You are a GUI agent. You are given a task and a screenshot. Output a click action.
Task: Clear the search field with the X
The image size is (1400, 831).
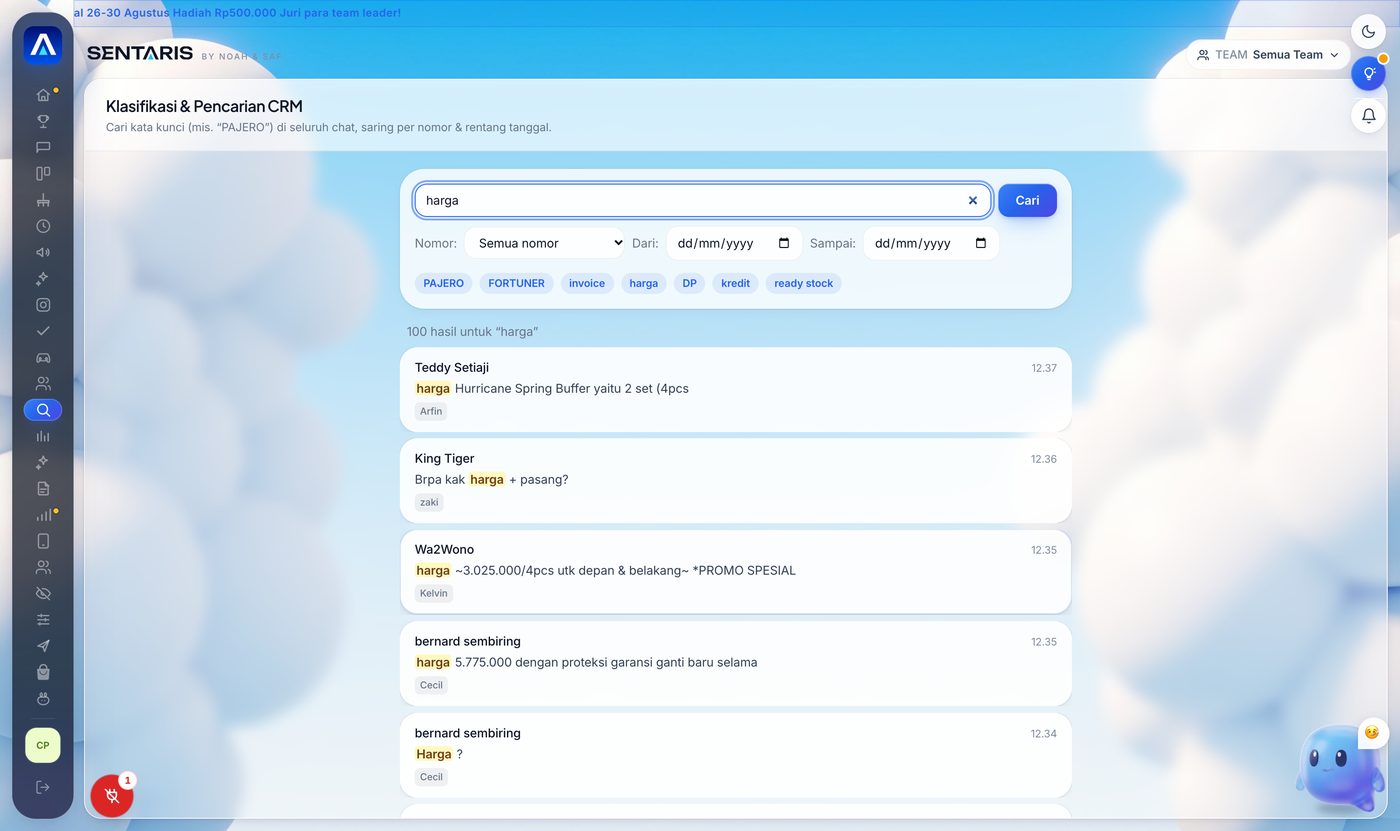pyautogui.click(x=973, y=200)
